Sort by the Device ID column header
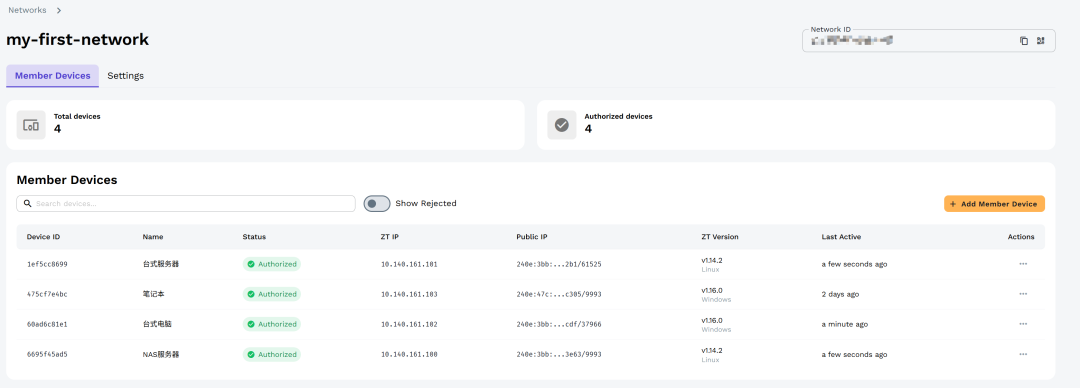 click(43, 237)
